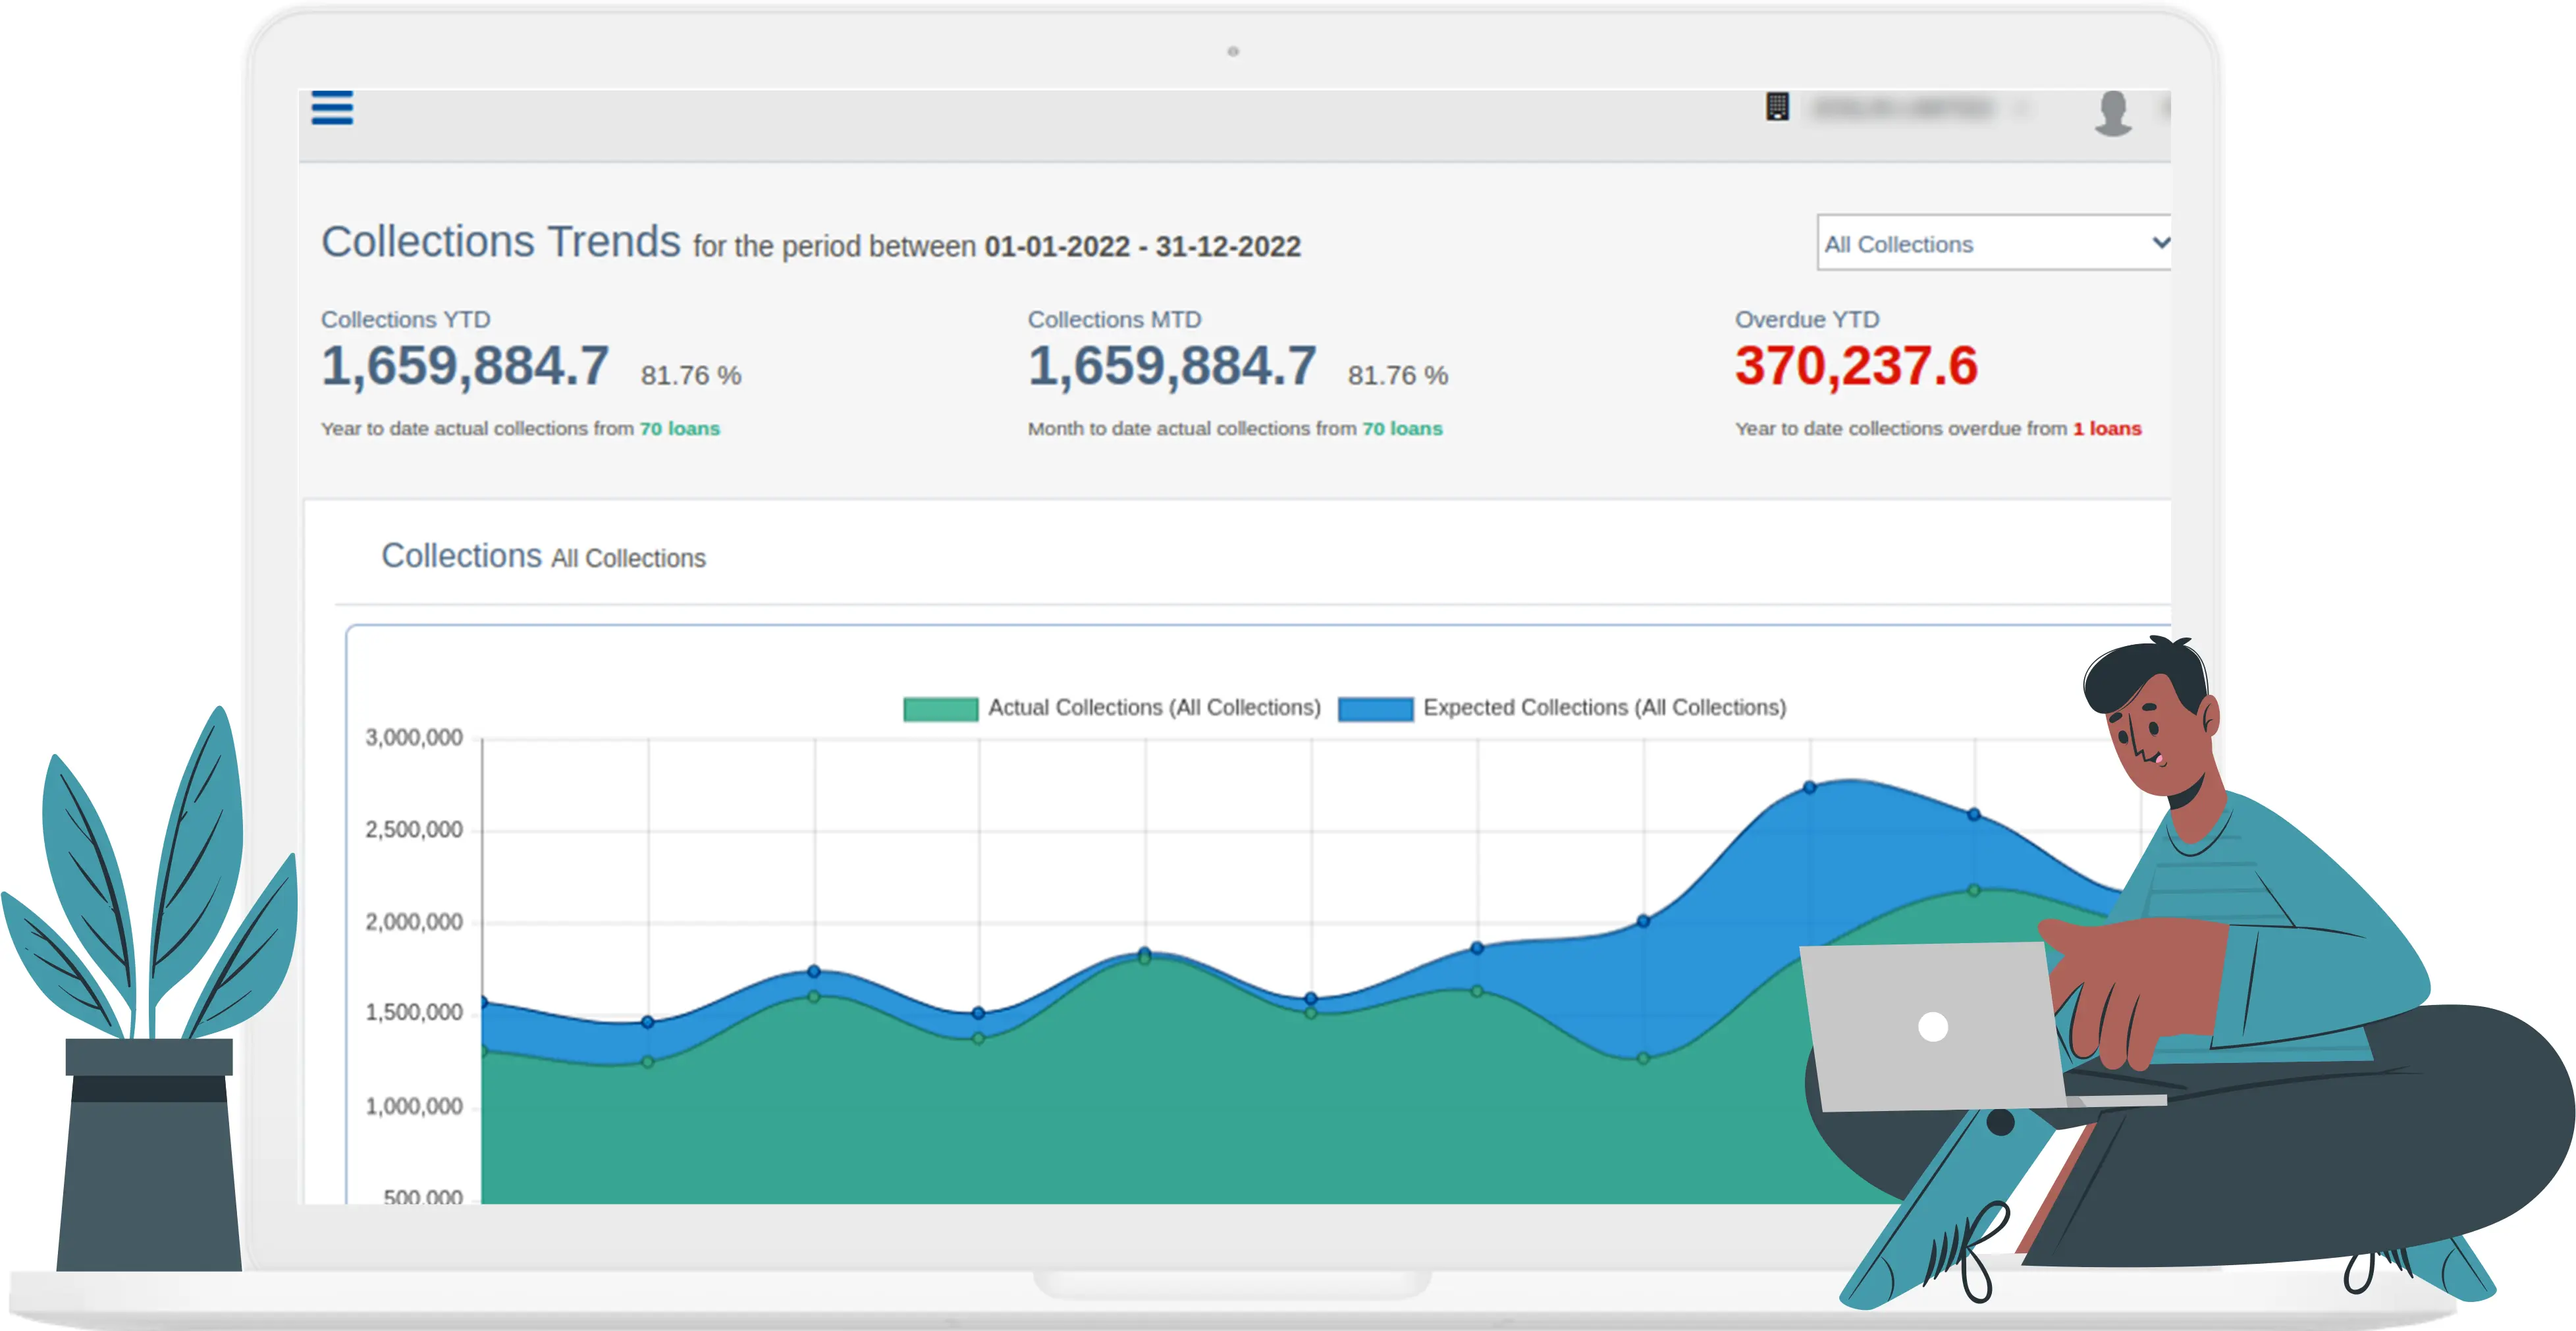
Task: Click the Overdue YTD value 370,237.6
Action: click(1856, 366)
